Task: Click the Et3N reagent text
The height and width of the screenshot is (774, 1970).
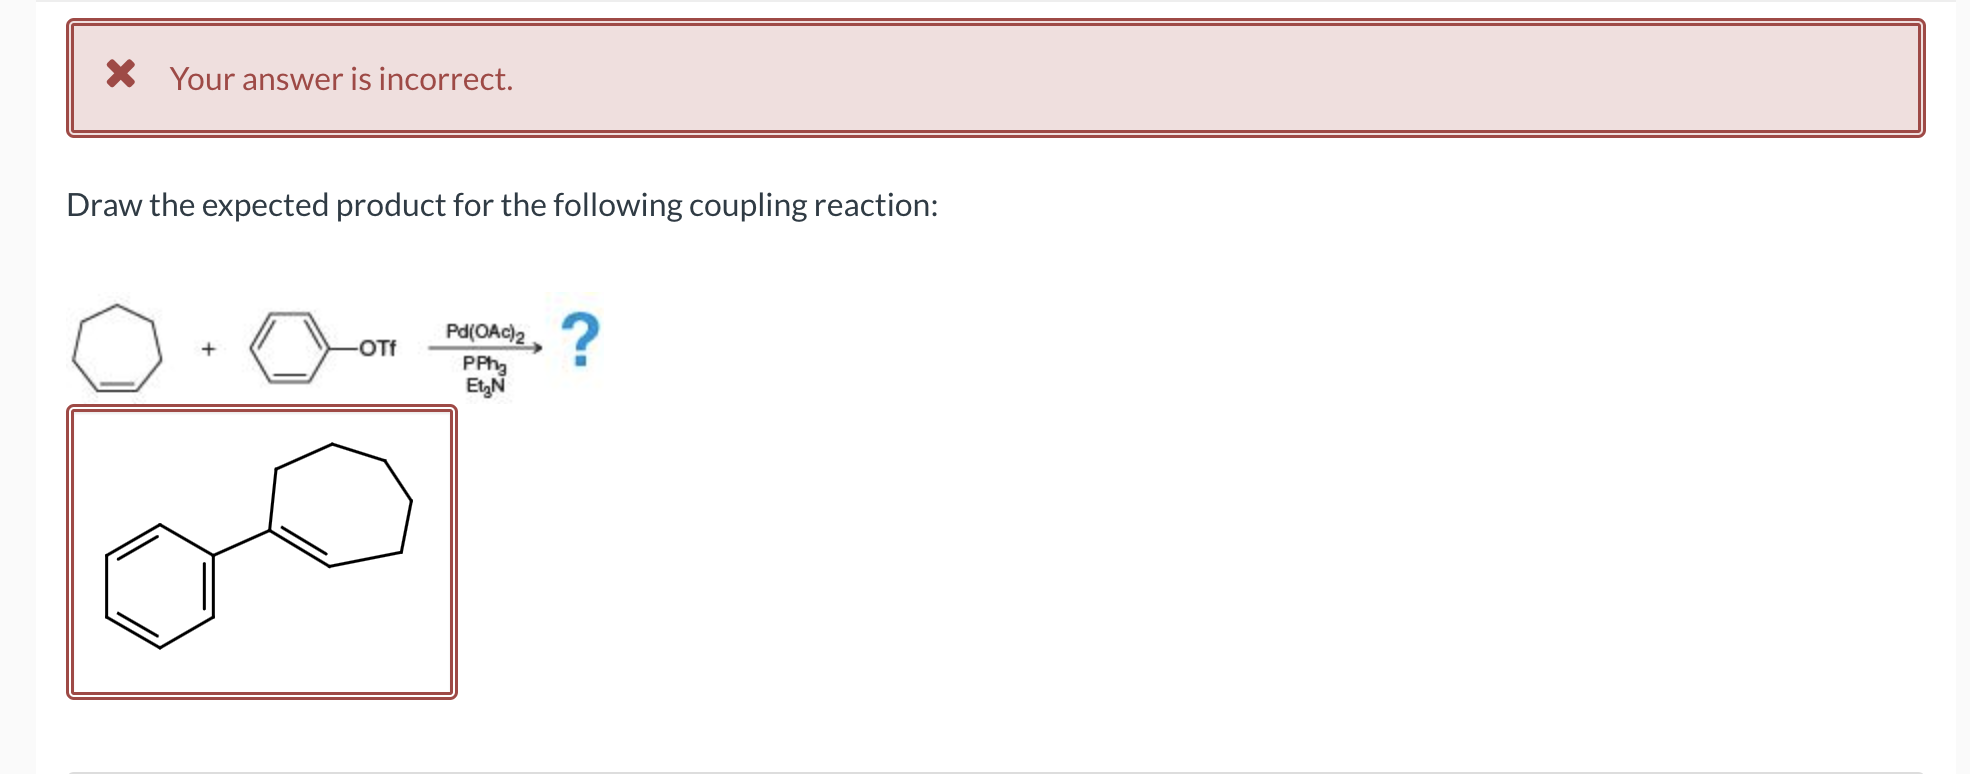Action: point(483,383)
